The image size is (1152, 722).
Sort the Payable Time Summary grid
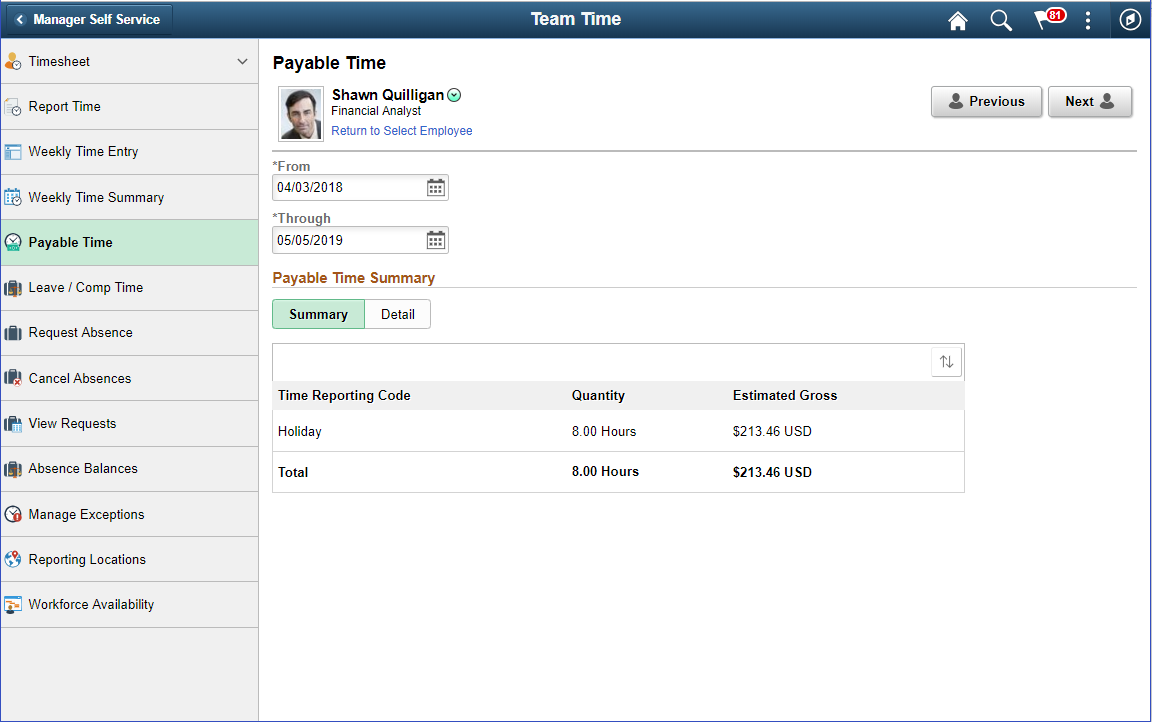pyautogui.click(x=946, y=361)
